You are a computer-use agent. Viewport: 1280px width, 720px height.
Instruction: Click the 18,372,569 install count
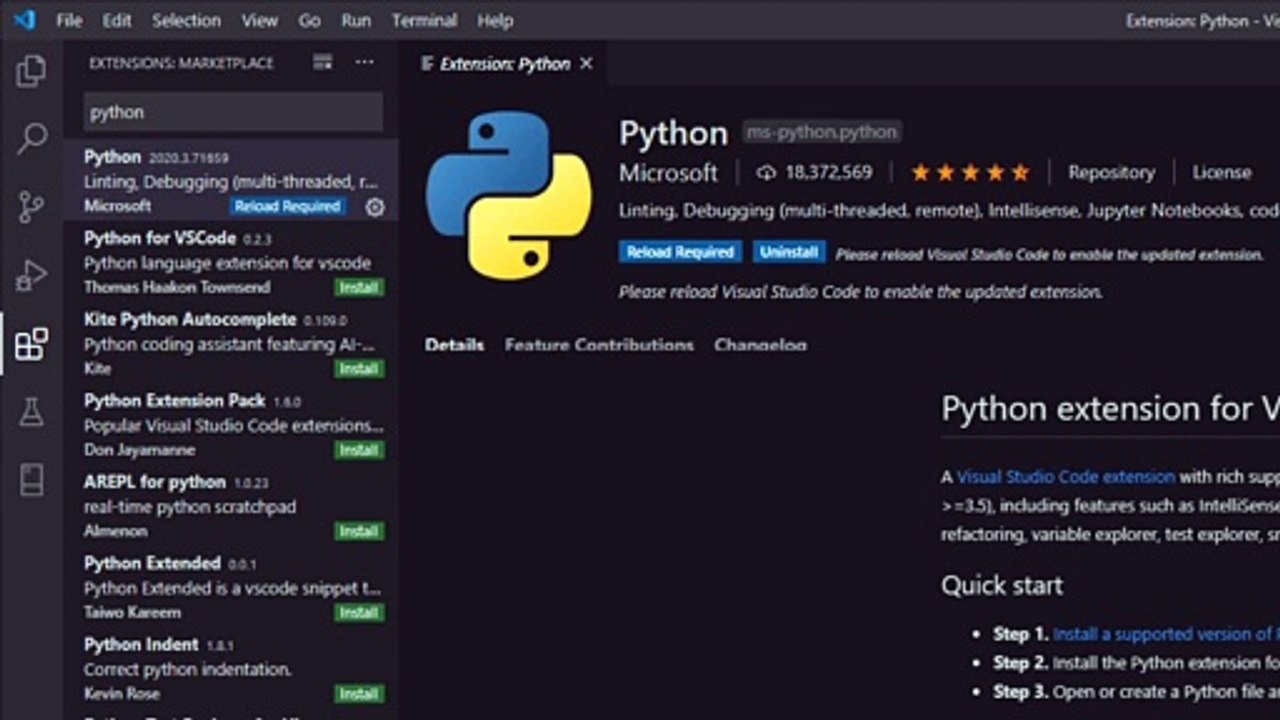[829, 173]
